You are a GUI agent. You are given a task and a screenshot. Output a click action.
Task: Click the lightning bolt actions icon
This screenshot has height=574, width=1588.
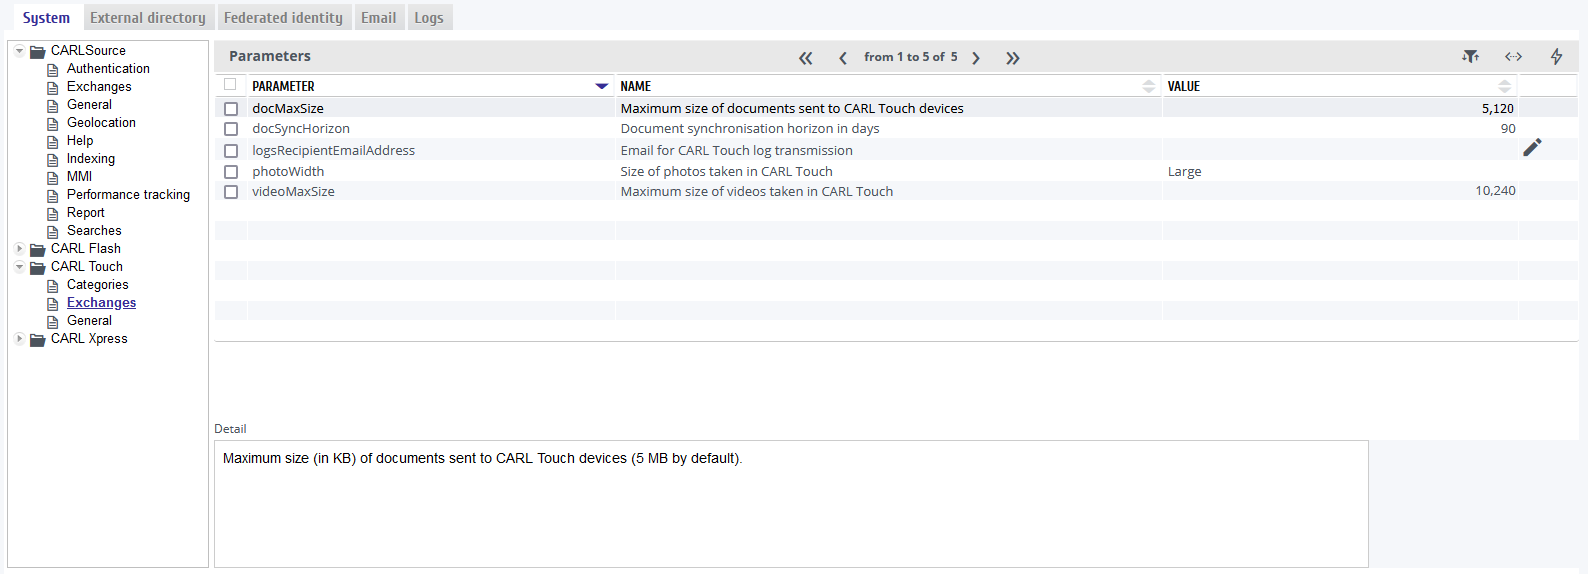coord(1556,57)
